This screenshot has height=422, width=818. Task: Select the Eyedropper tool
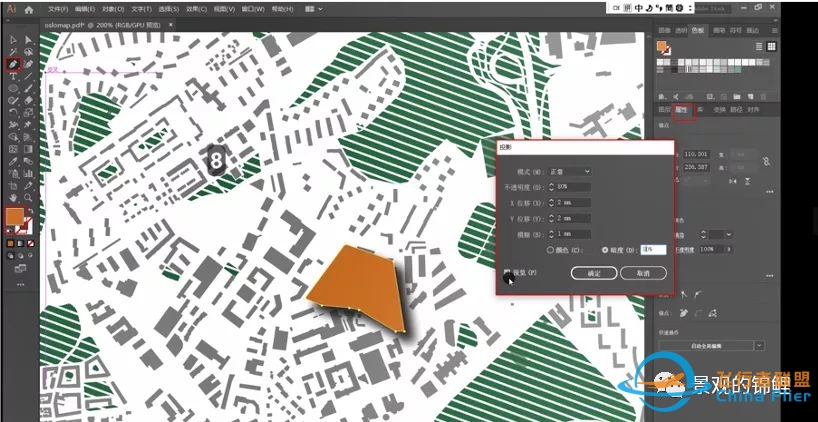tap(13, 161)
